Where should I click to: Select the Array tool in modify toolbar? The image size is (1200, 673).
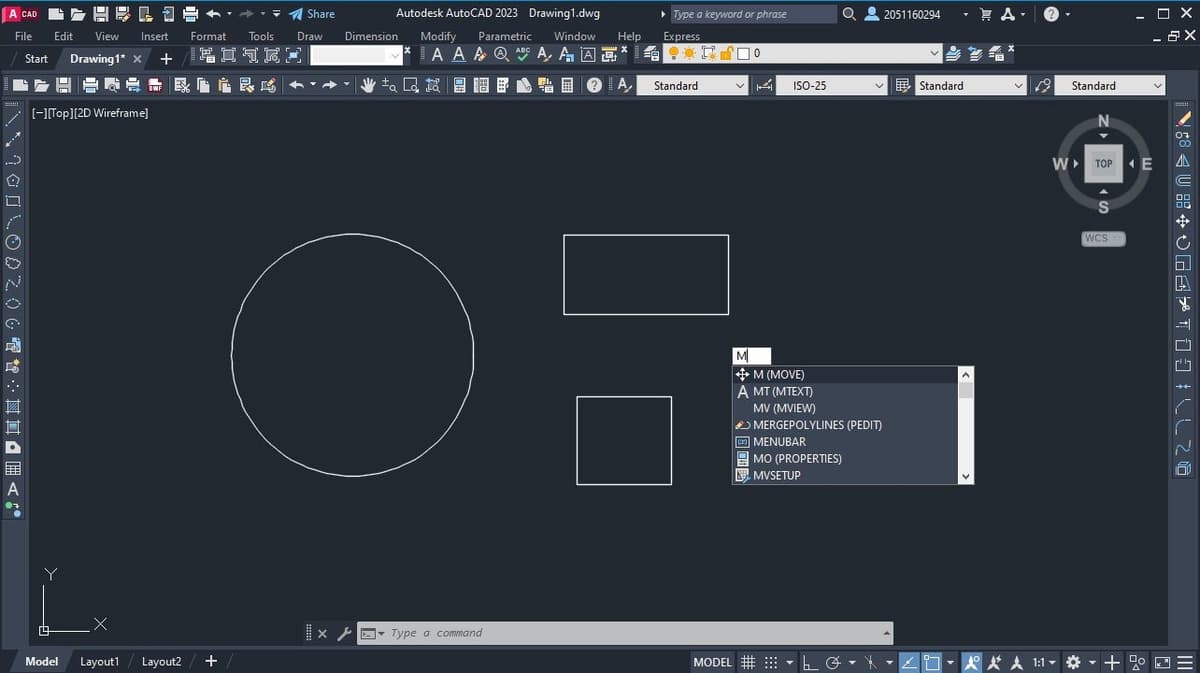click(x=1184, y=201)
